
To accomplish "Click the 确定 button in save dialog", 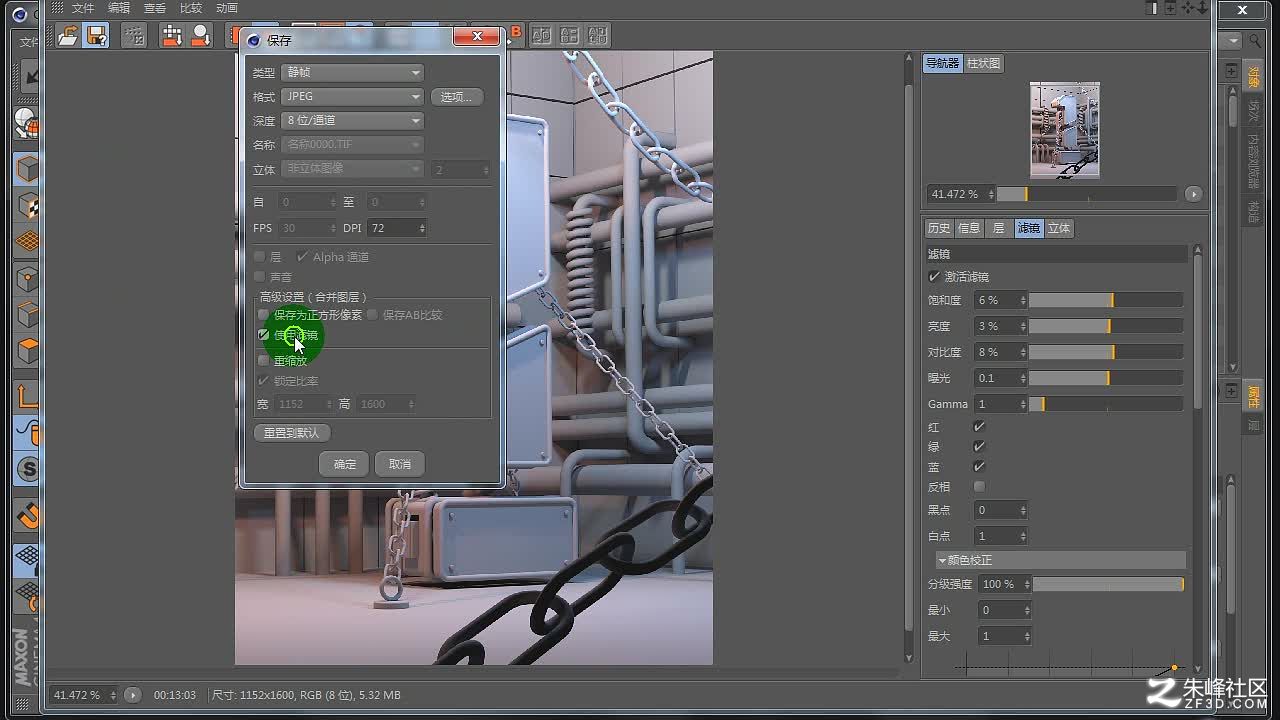I will coord(345,464).
